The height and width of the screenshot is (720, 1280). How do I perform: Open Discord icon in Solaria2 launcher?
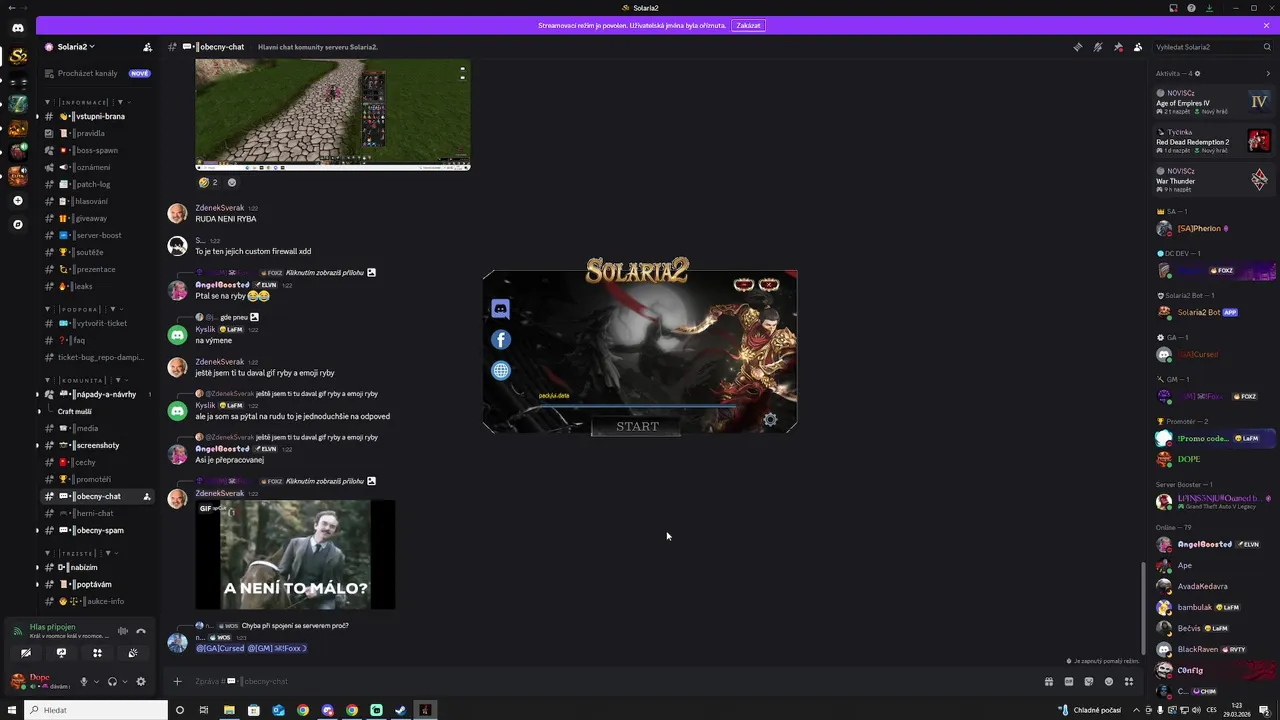click(501, 310)
